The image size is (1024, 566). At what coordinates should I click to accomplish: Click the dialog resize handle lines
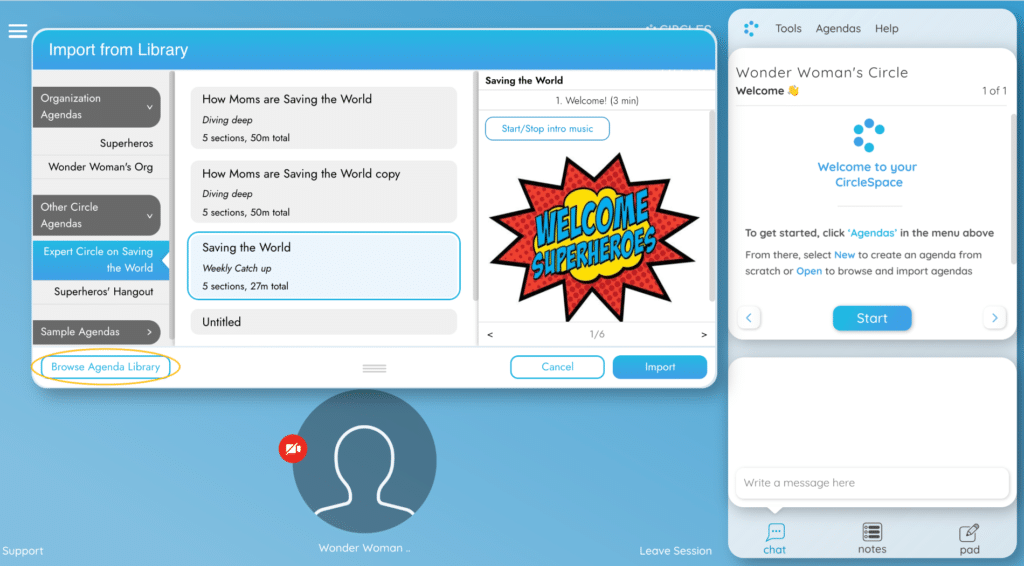374,369
